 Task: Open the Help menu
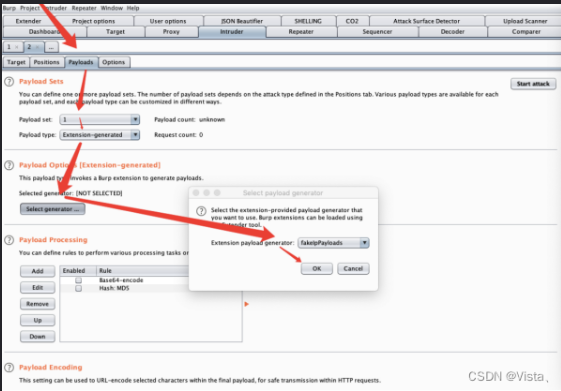coord(133,8)
